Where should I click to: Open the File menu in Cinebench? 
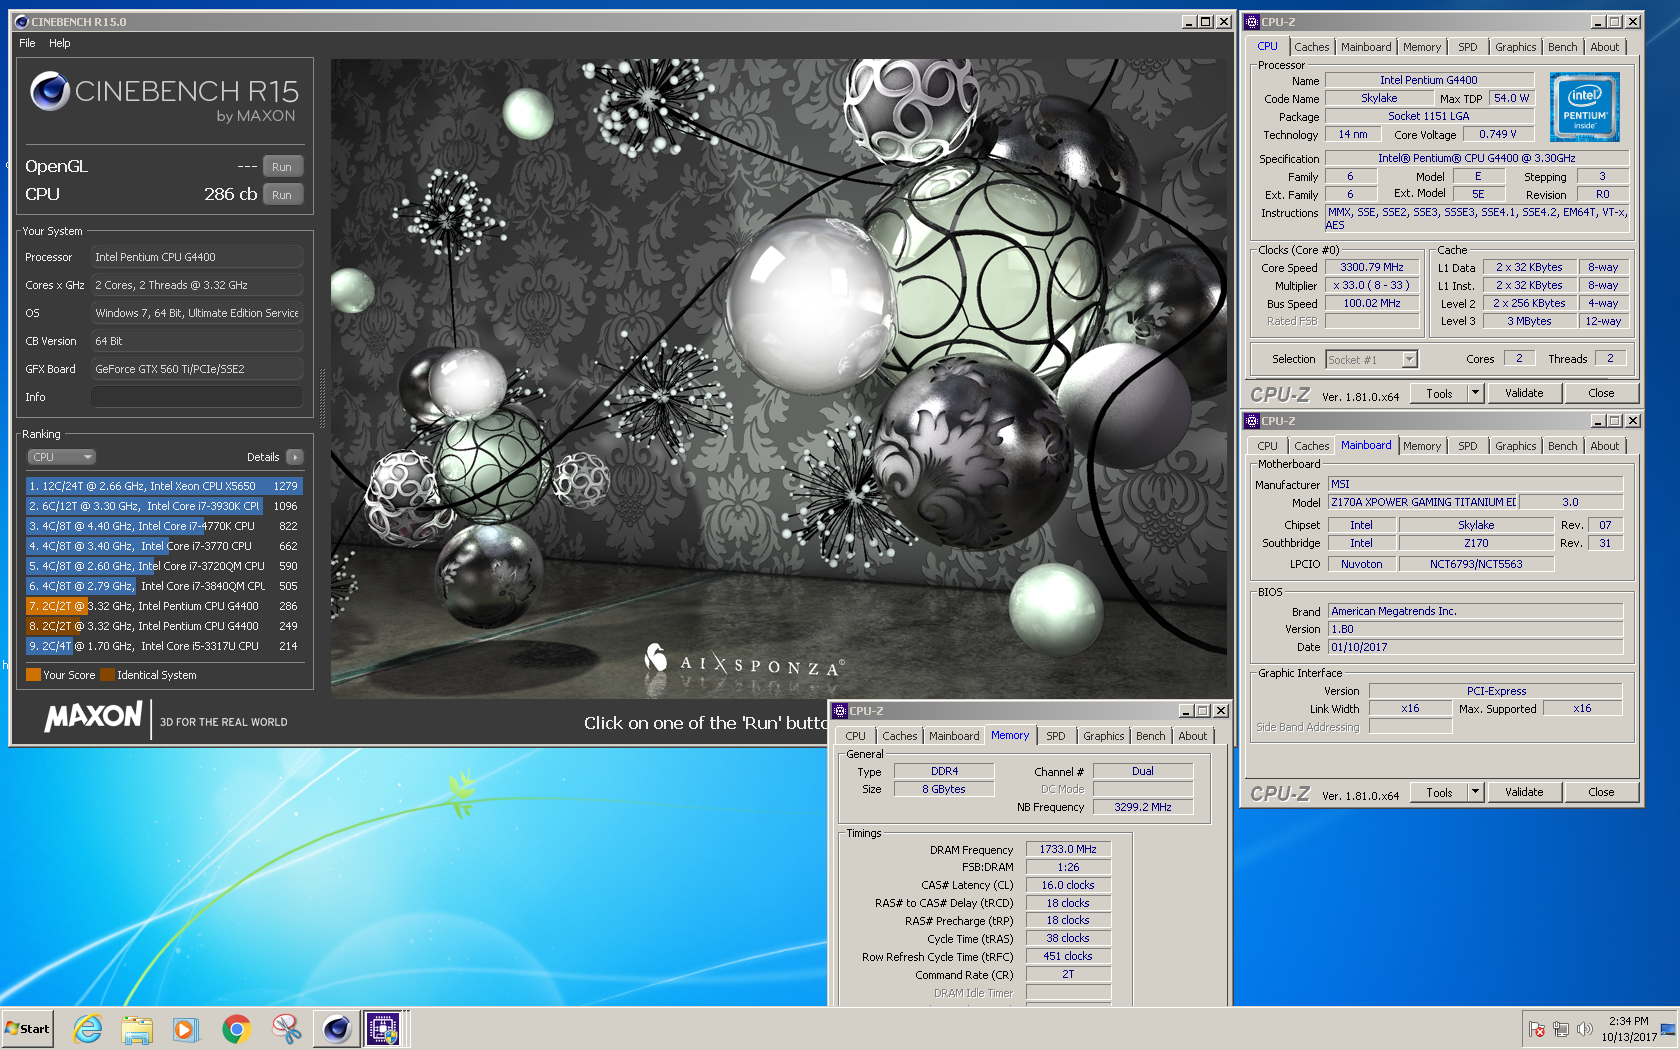(27, 43)
